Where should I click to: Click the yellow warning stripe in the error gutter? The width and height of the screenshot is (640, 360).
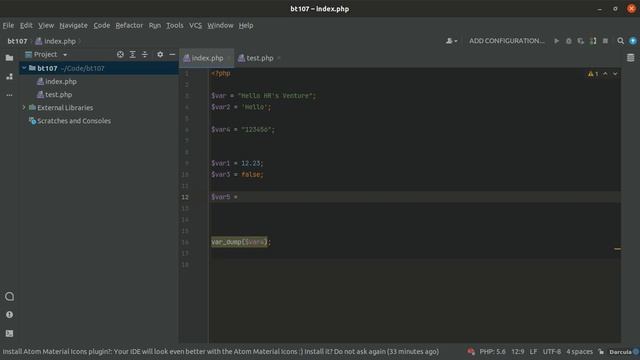tap(617, 248)
